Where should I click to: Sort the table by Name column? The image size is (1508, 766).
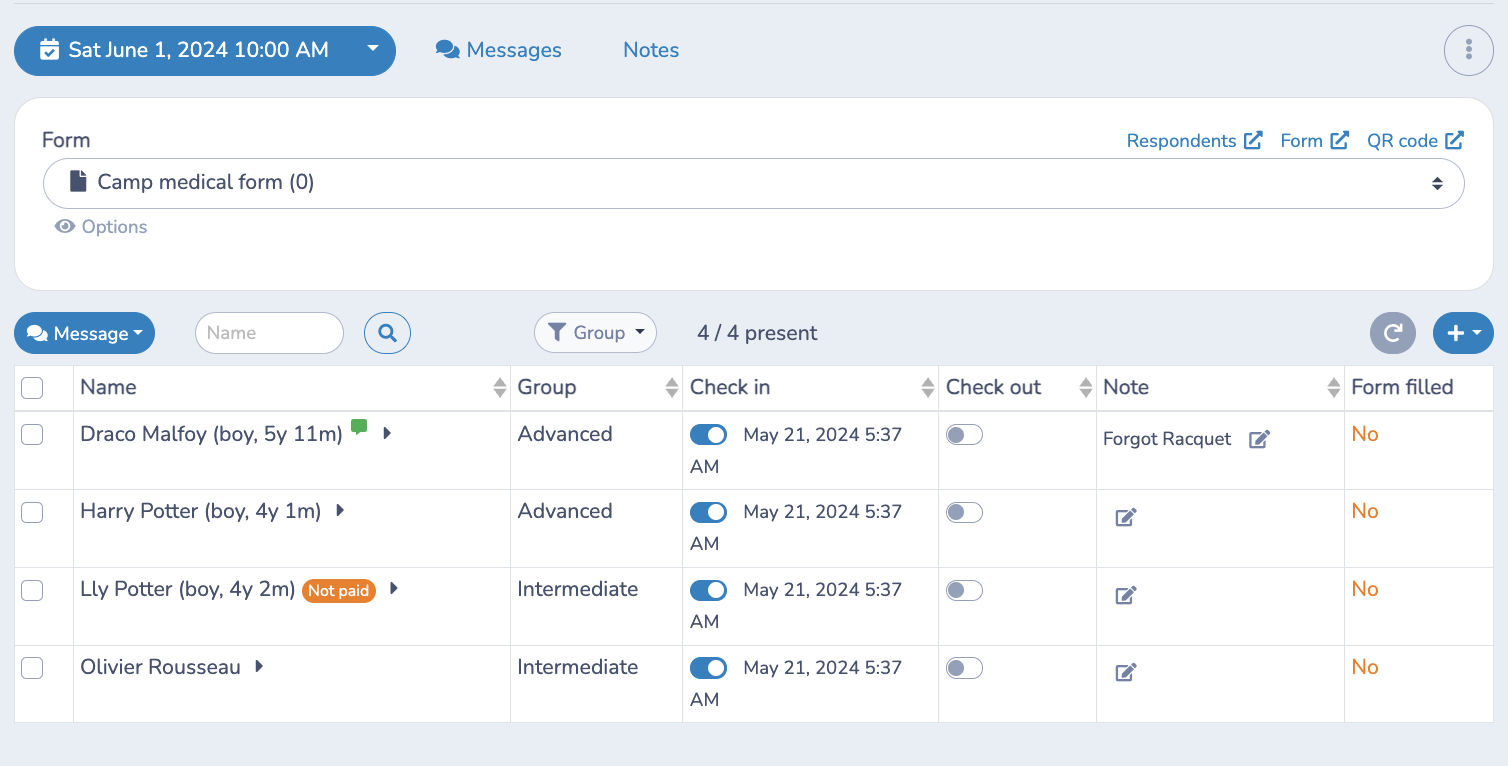[500, 388]
